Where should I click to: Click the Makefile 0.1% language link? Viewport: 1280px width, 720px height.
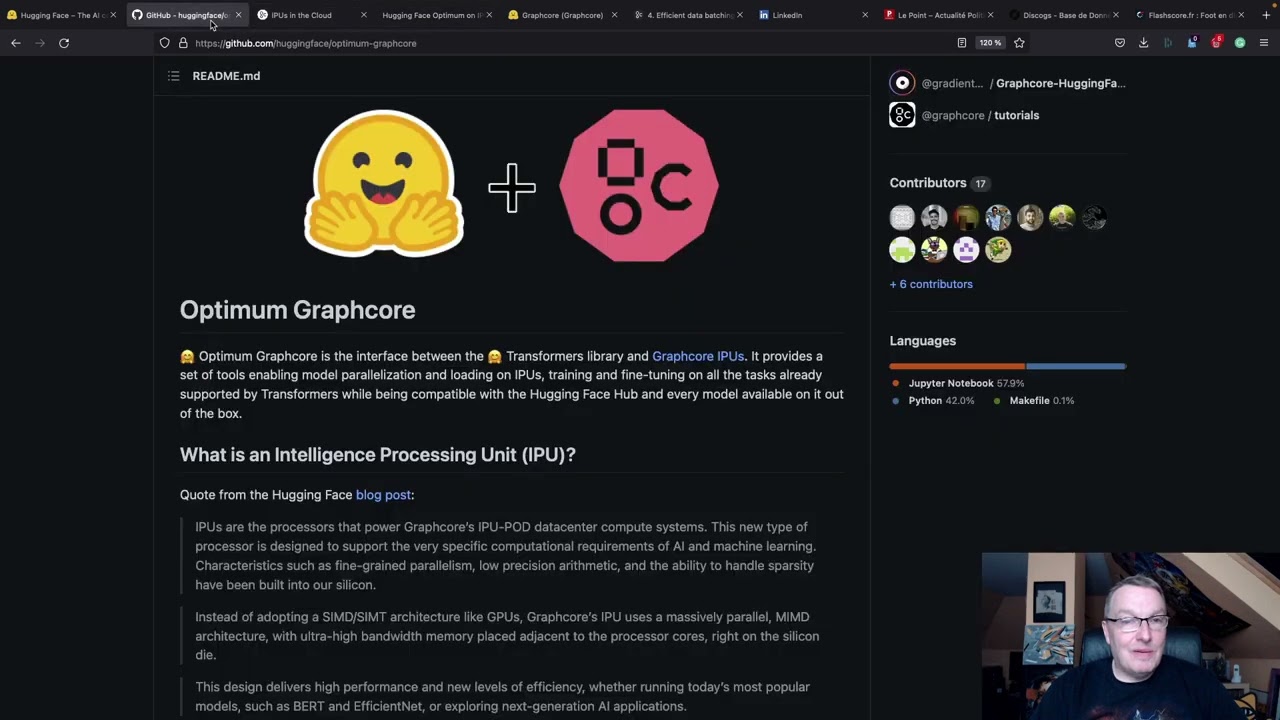pos(1034,401)
